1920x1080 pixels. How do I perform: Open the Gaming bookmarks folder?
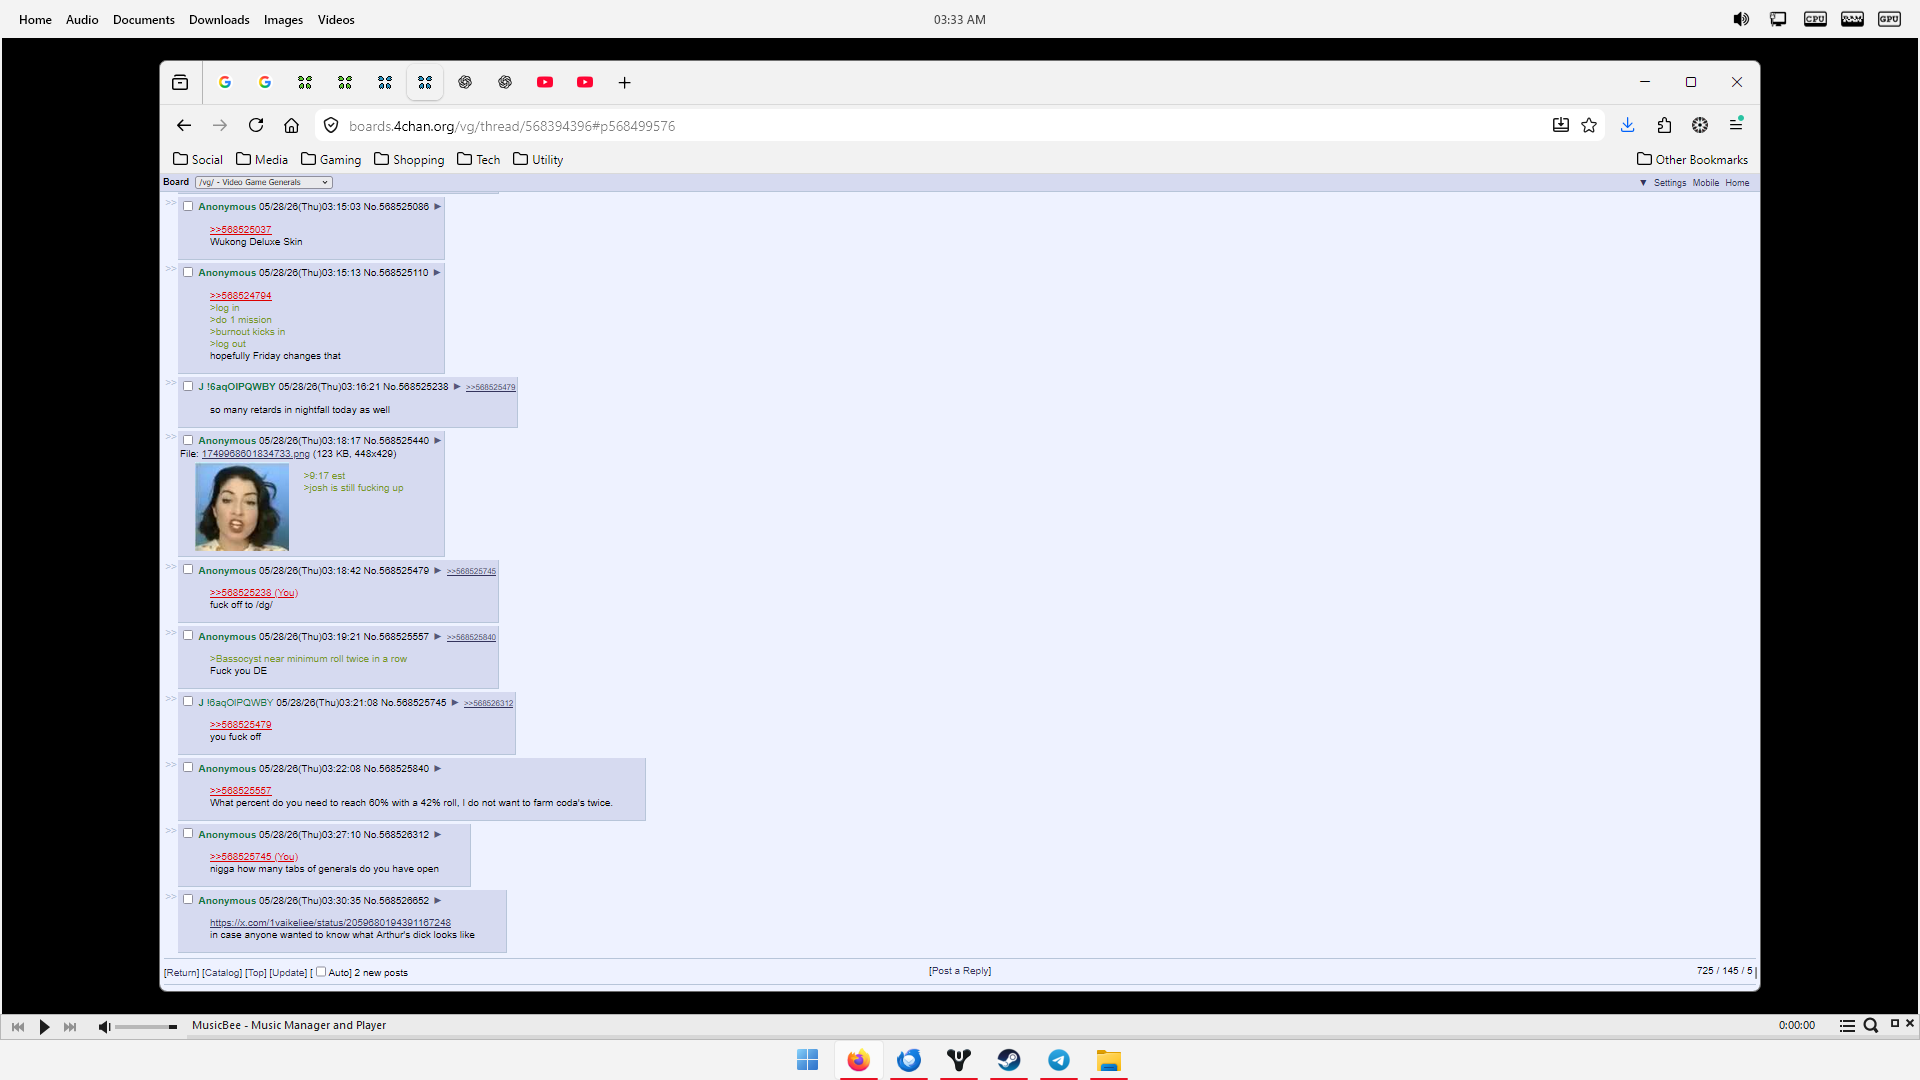click(x=331, y=159)
